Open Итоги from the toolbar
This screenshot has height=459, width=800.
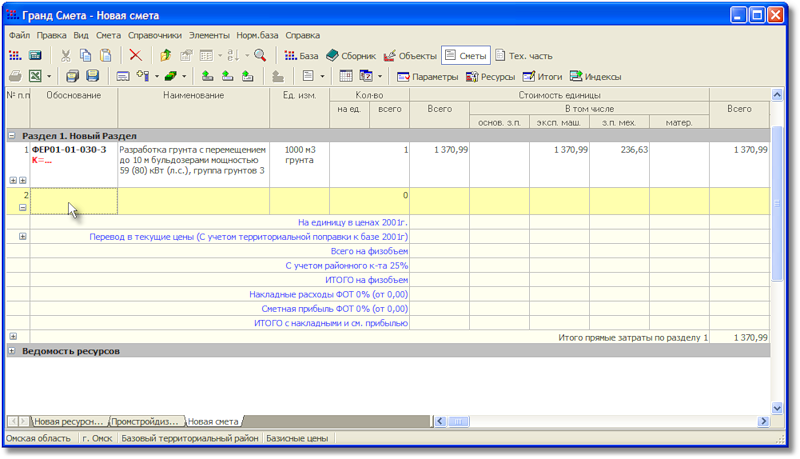pos(542,77)
